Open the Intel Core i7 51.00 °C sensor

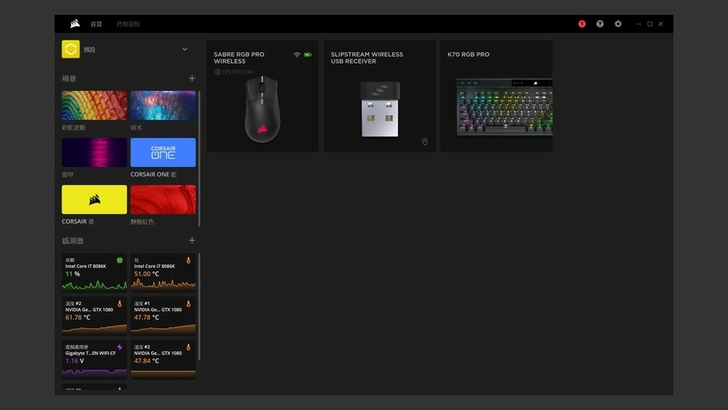(163, 273)
